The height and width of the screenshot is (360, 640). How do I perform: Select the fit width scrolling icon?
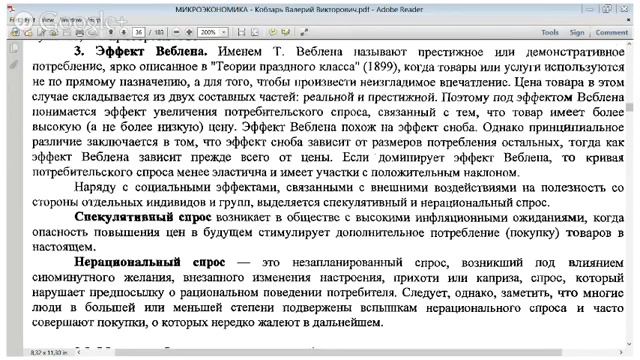coord(241,32)
